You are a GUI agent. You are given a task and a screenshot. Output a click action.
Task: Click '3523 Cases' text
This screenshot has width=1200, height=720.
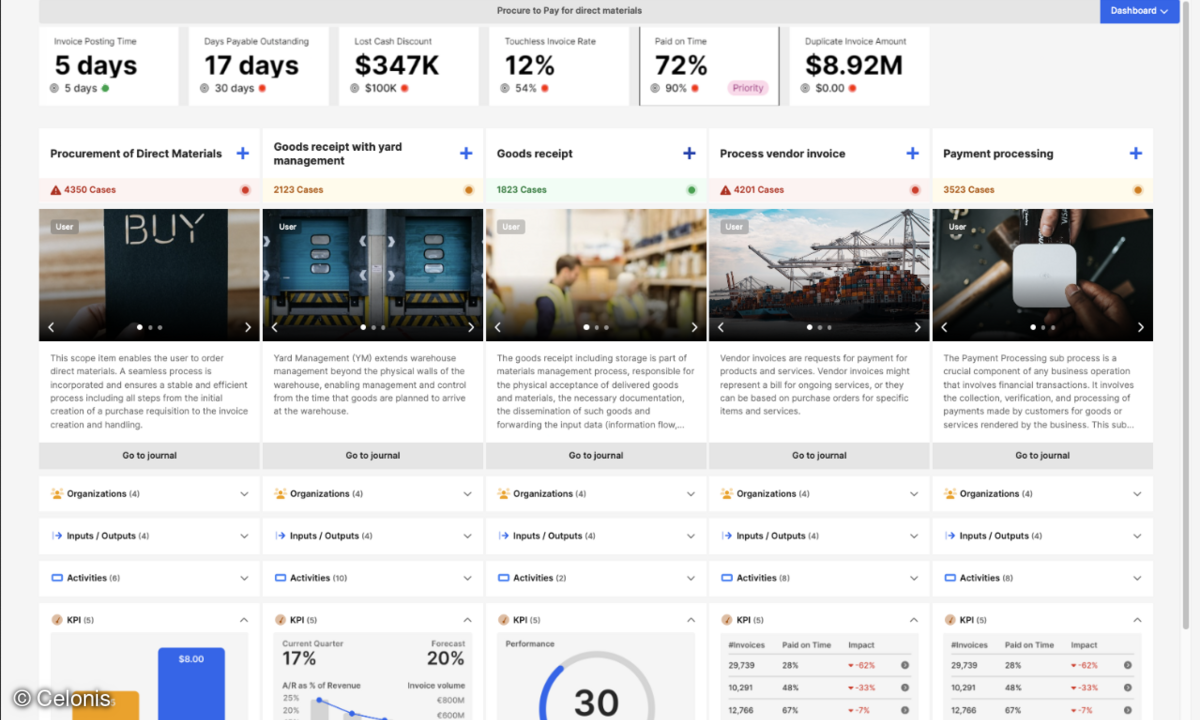(968, 190)
